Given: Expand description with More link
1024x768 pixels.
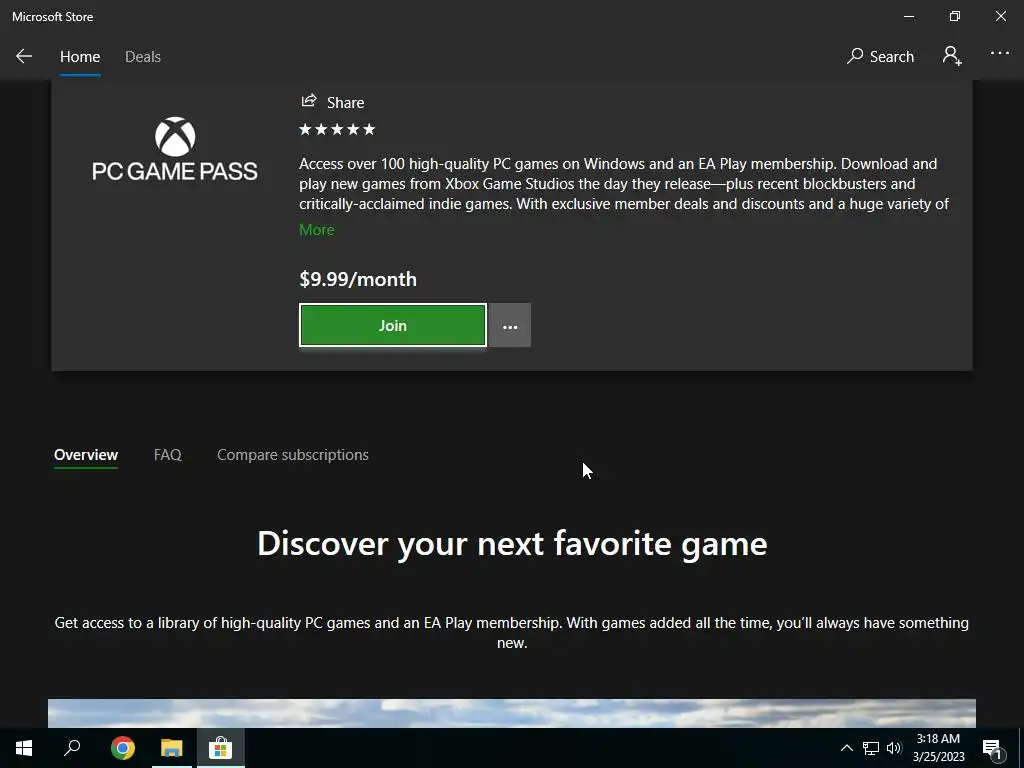Looking at the screenshot, I should (x=317, y=230).
